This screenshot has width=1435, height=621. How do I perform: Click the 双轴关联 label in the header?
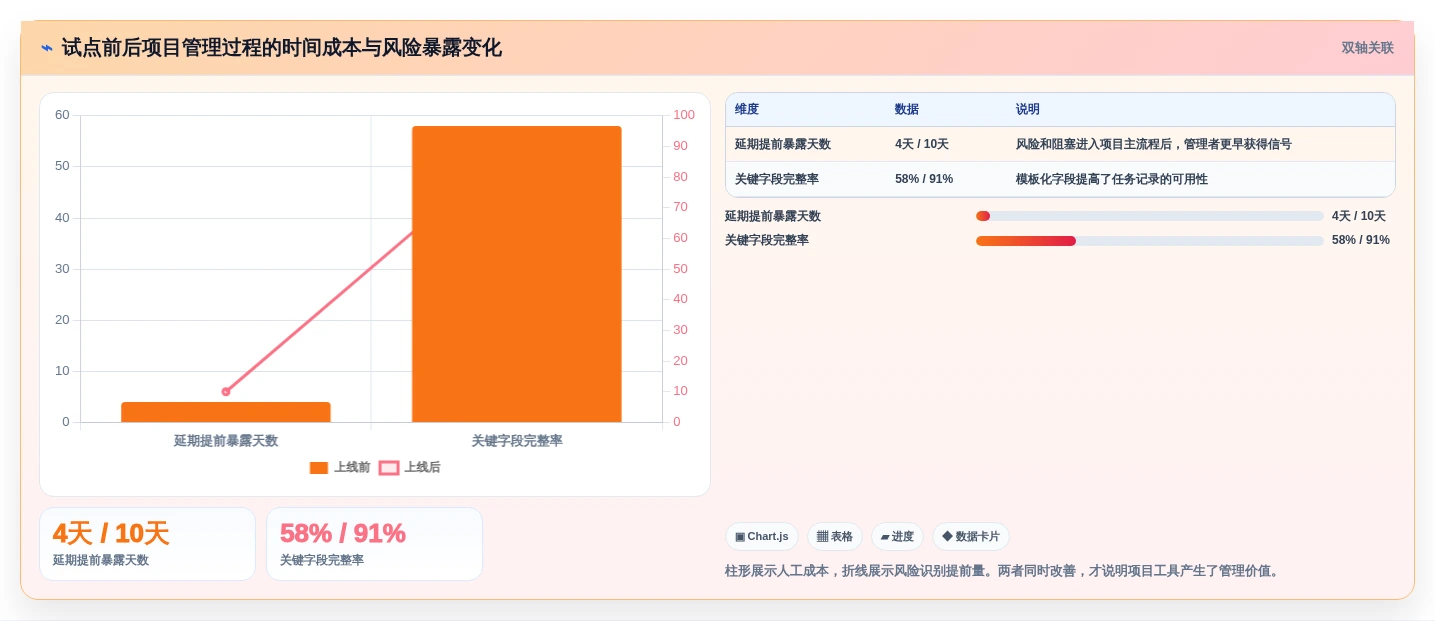tap(1367, 48)
